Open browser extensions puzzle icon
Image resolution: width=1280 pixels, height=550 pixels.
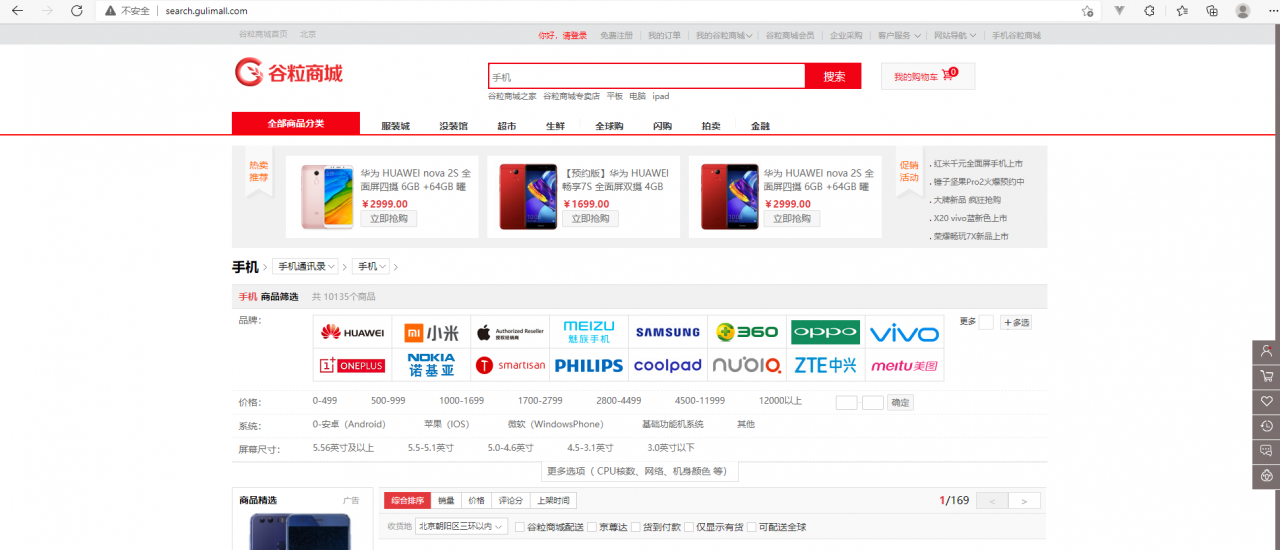1150,11
